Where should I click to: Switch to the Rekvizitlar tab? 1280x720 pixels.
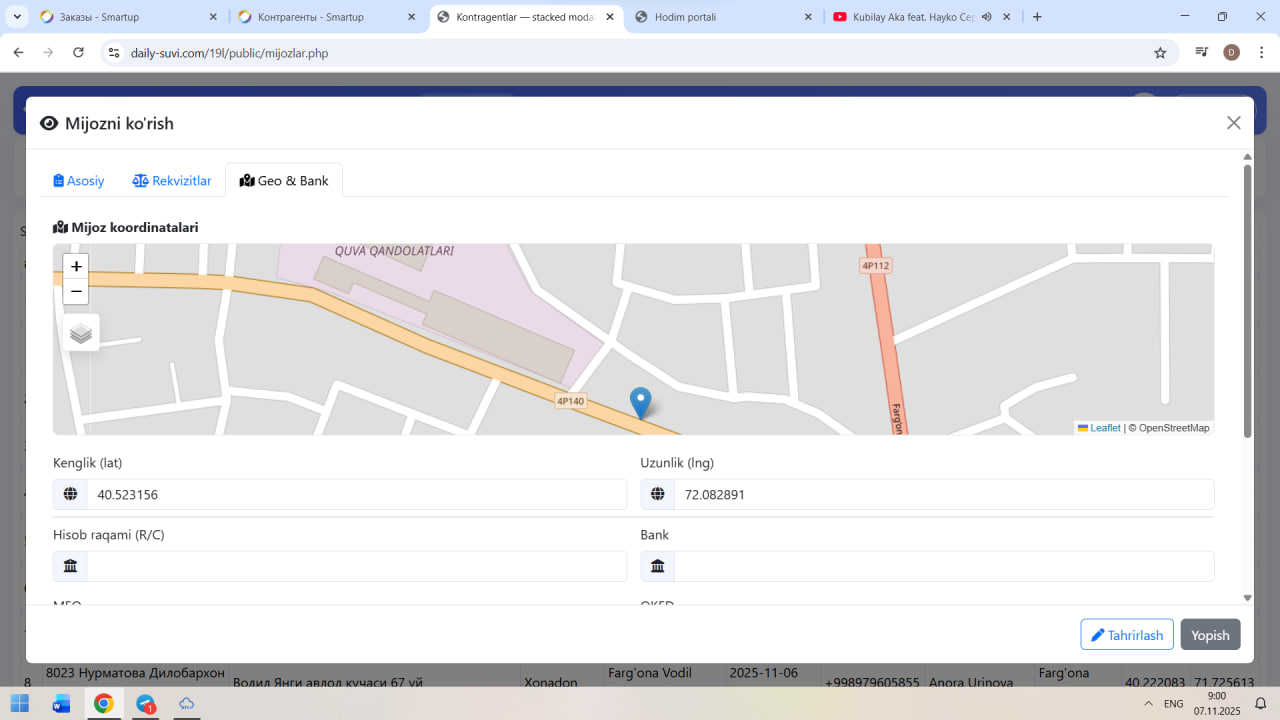click(x=171, y=181)
